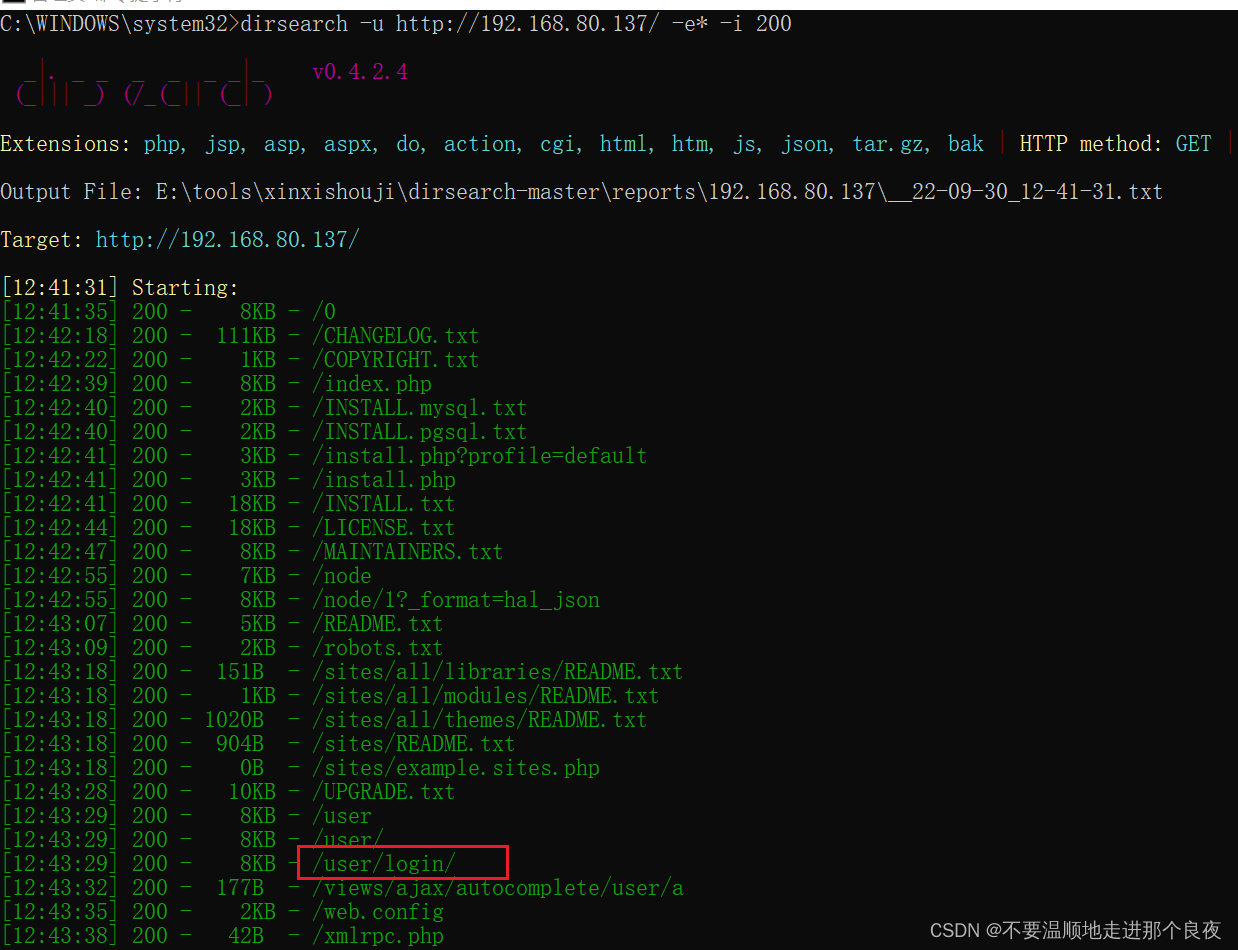Select the 'aspx,' extension entry

(351, 144)
